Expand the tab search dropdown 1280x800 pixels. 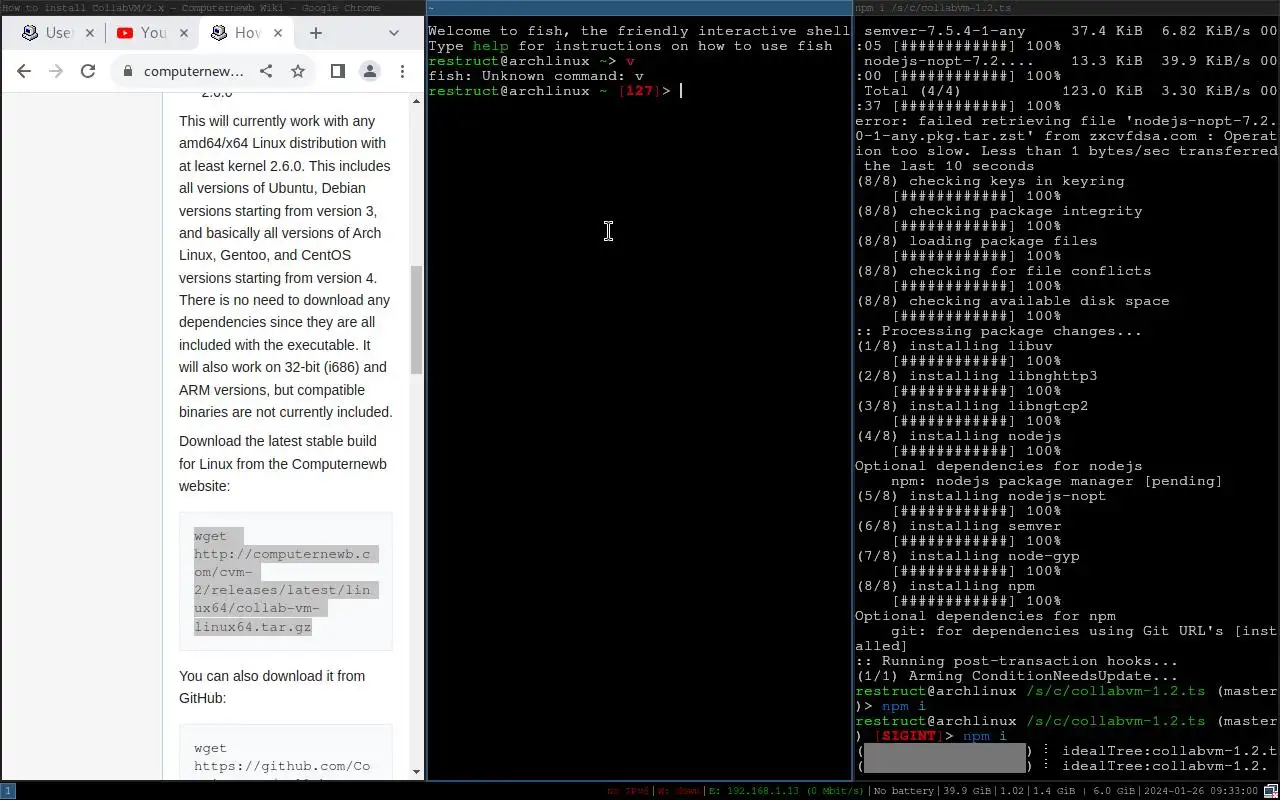tap(394, 33)
